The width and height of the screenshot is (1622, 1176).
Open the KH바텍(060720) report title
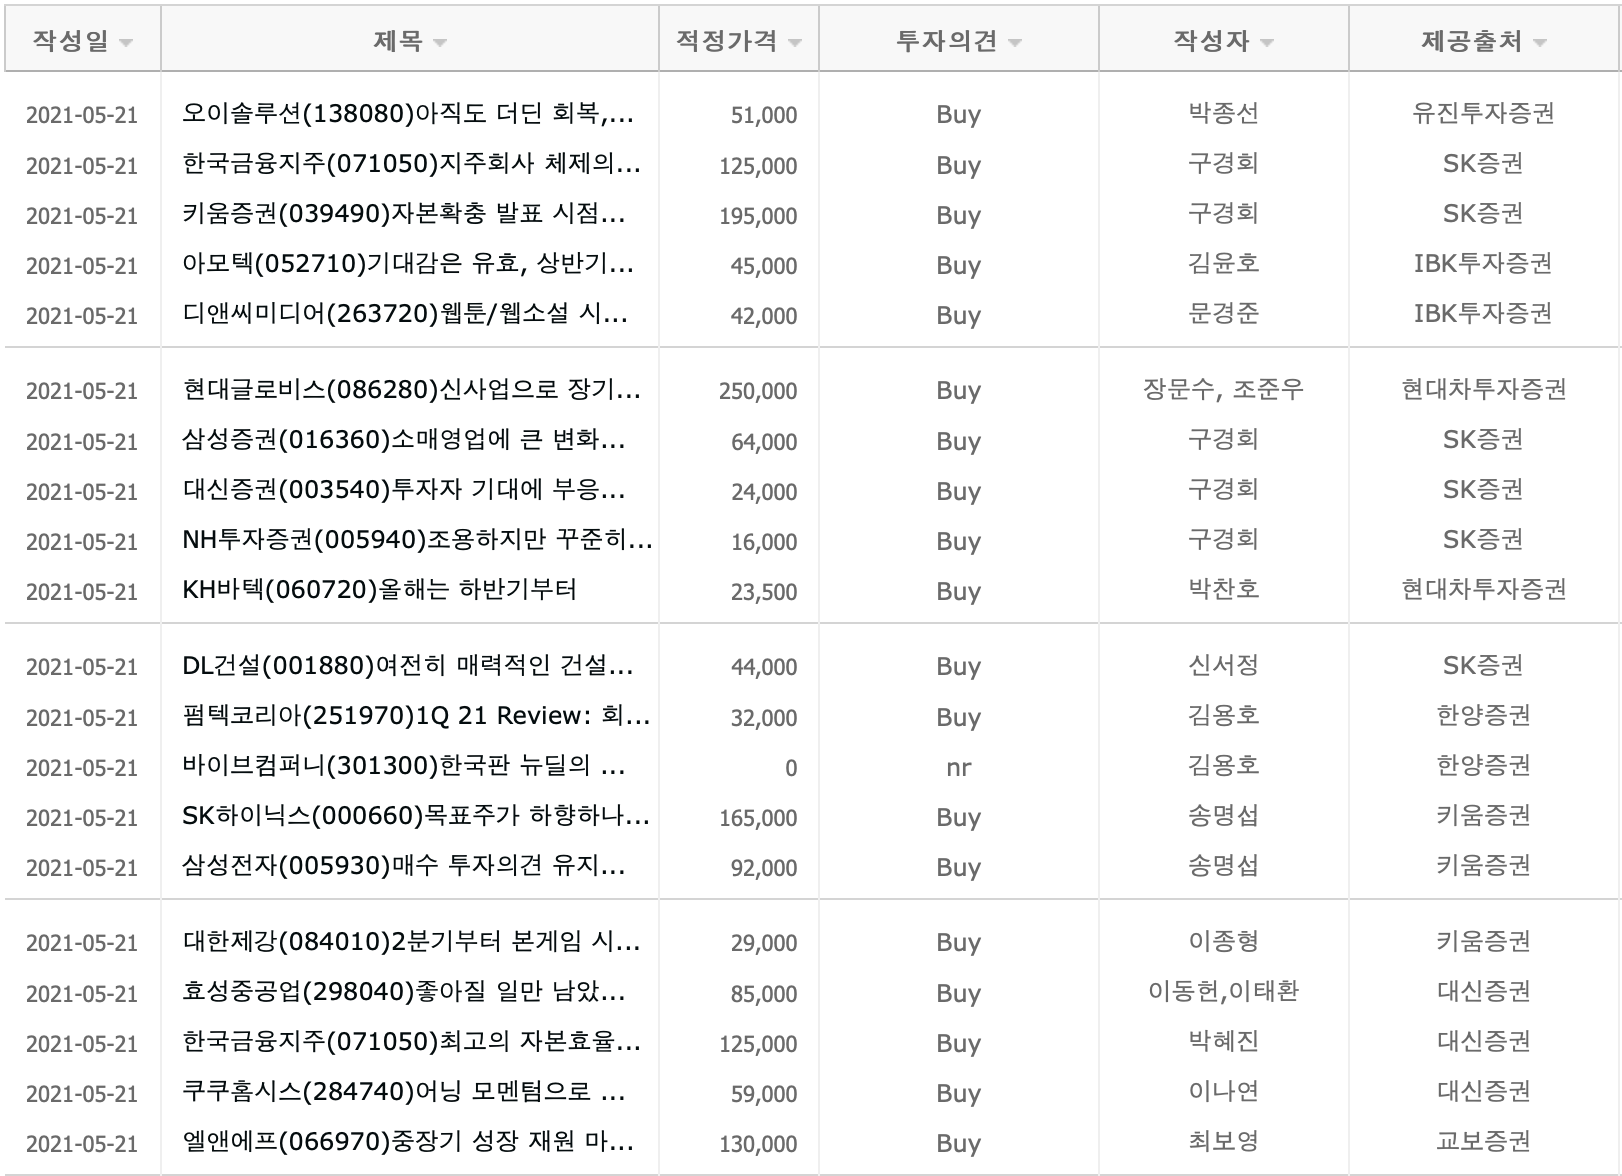click(x=379, y=590)
